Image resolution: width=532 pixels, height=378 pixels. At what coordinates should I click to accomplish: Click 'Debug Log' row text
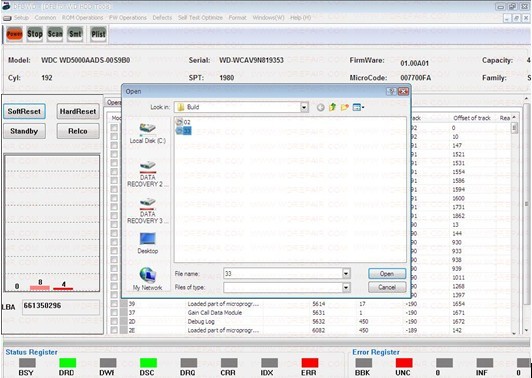[201, 321]
